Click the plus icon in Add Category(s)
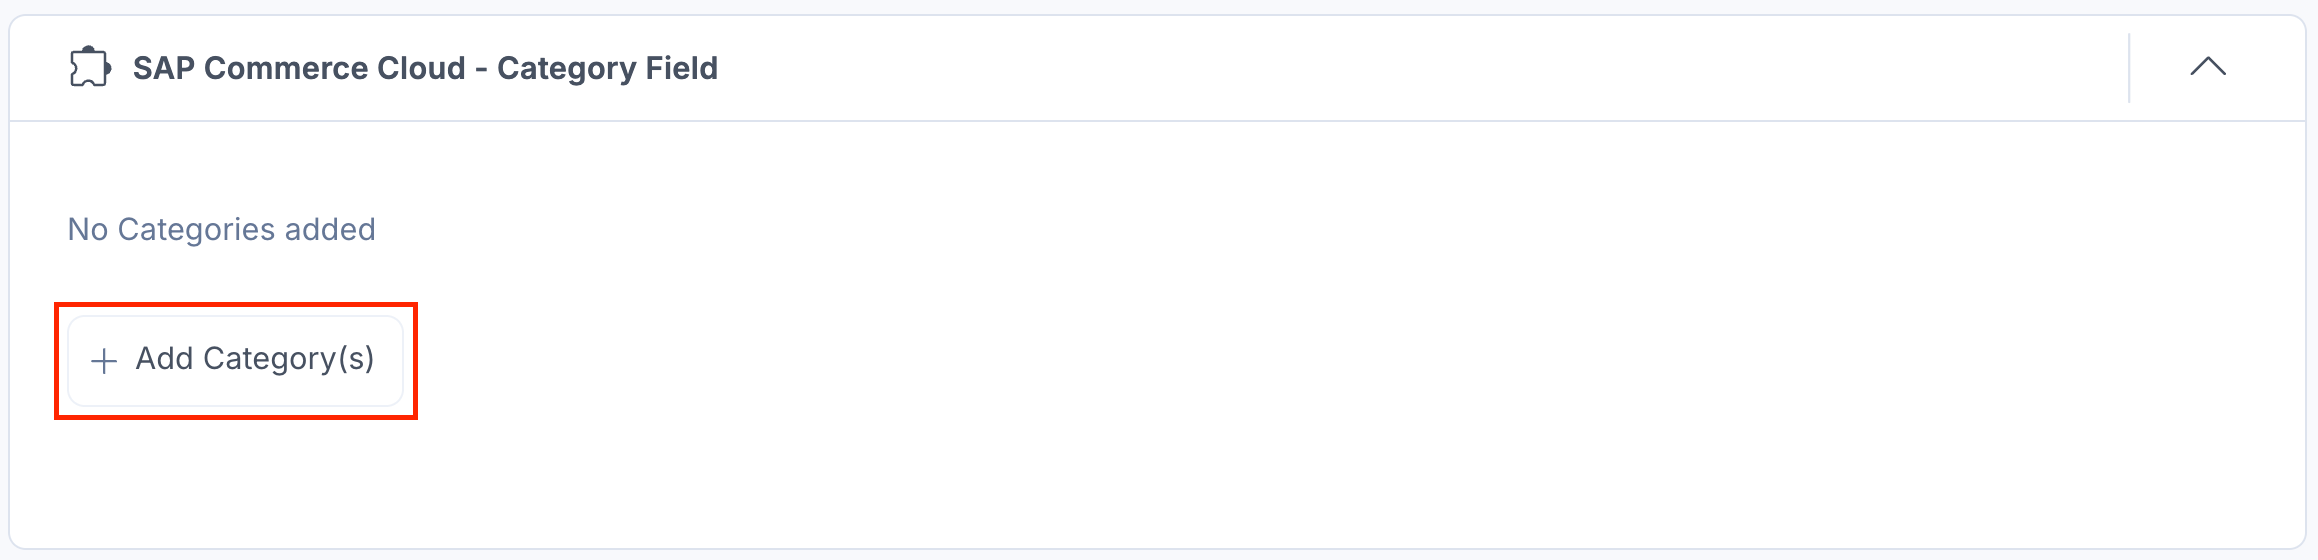Image resolution: width=2318 pixels, height=560 pixels. pos(104,361)
